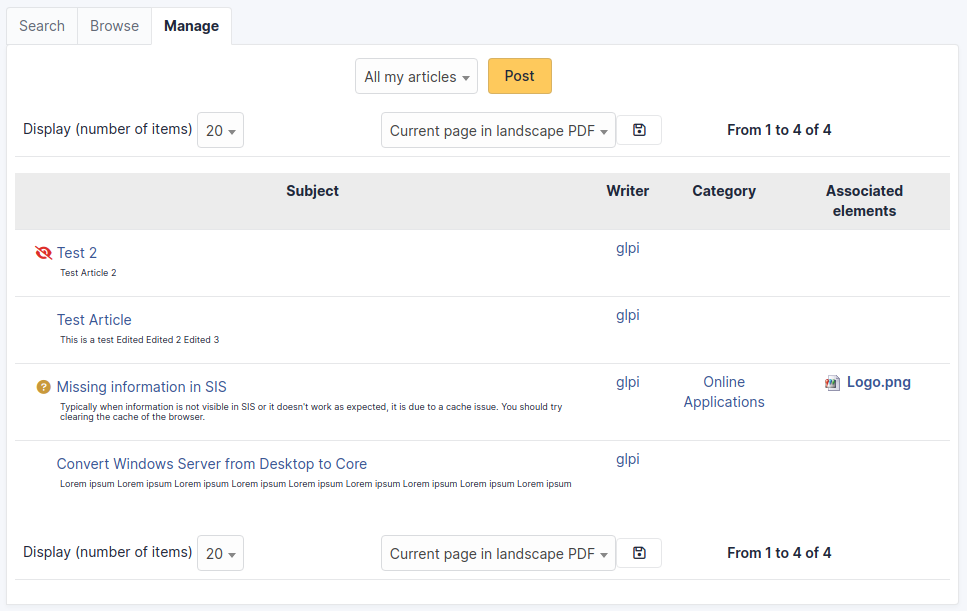Click the Subject column header
The image size is (967, 611).
click(313, 191)
